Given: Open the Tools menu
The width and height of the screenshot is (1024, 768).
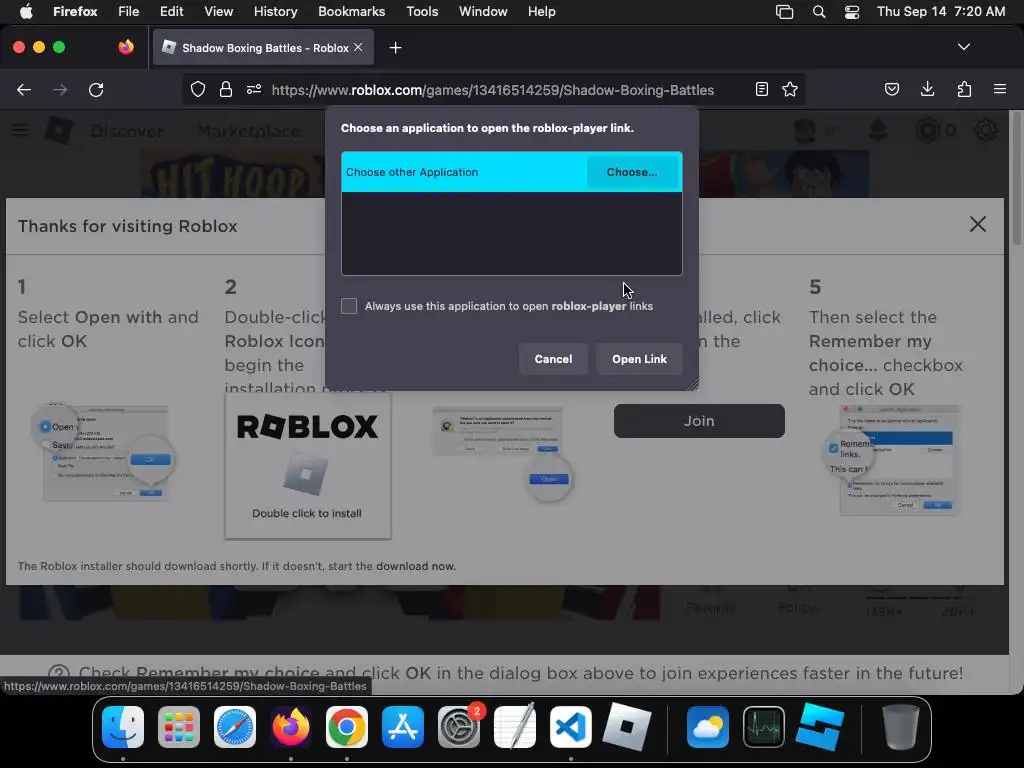Looking at the screenshot, I should point(422,11).
